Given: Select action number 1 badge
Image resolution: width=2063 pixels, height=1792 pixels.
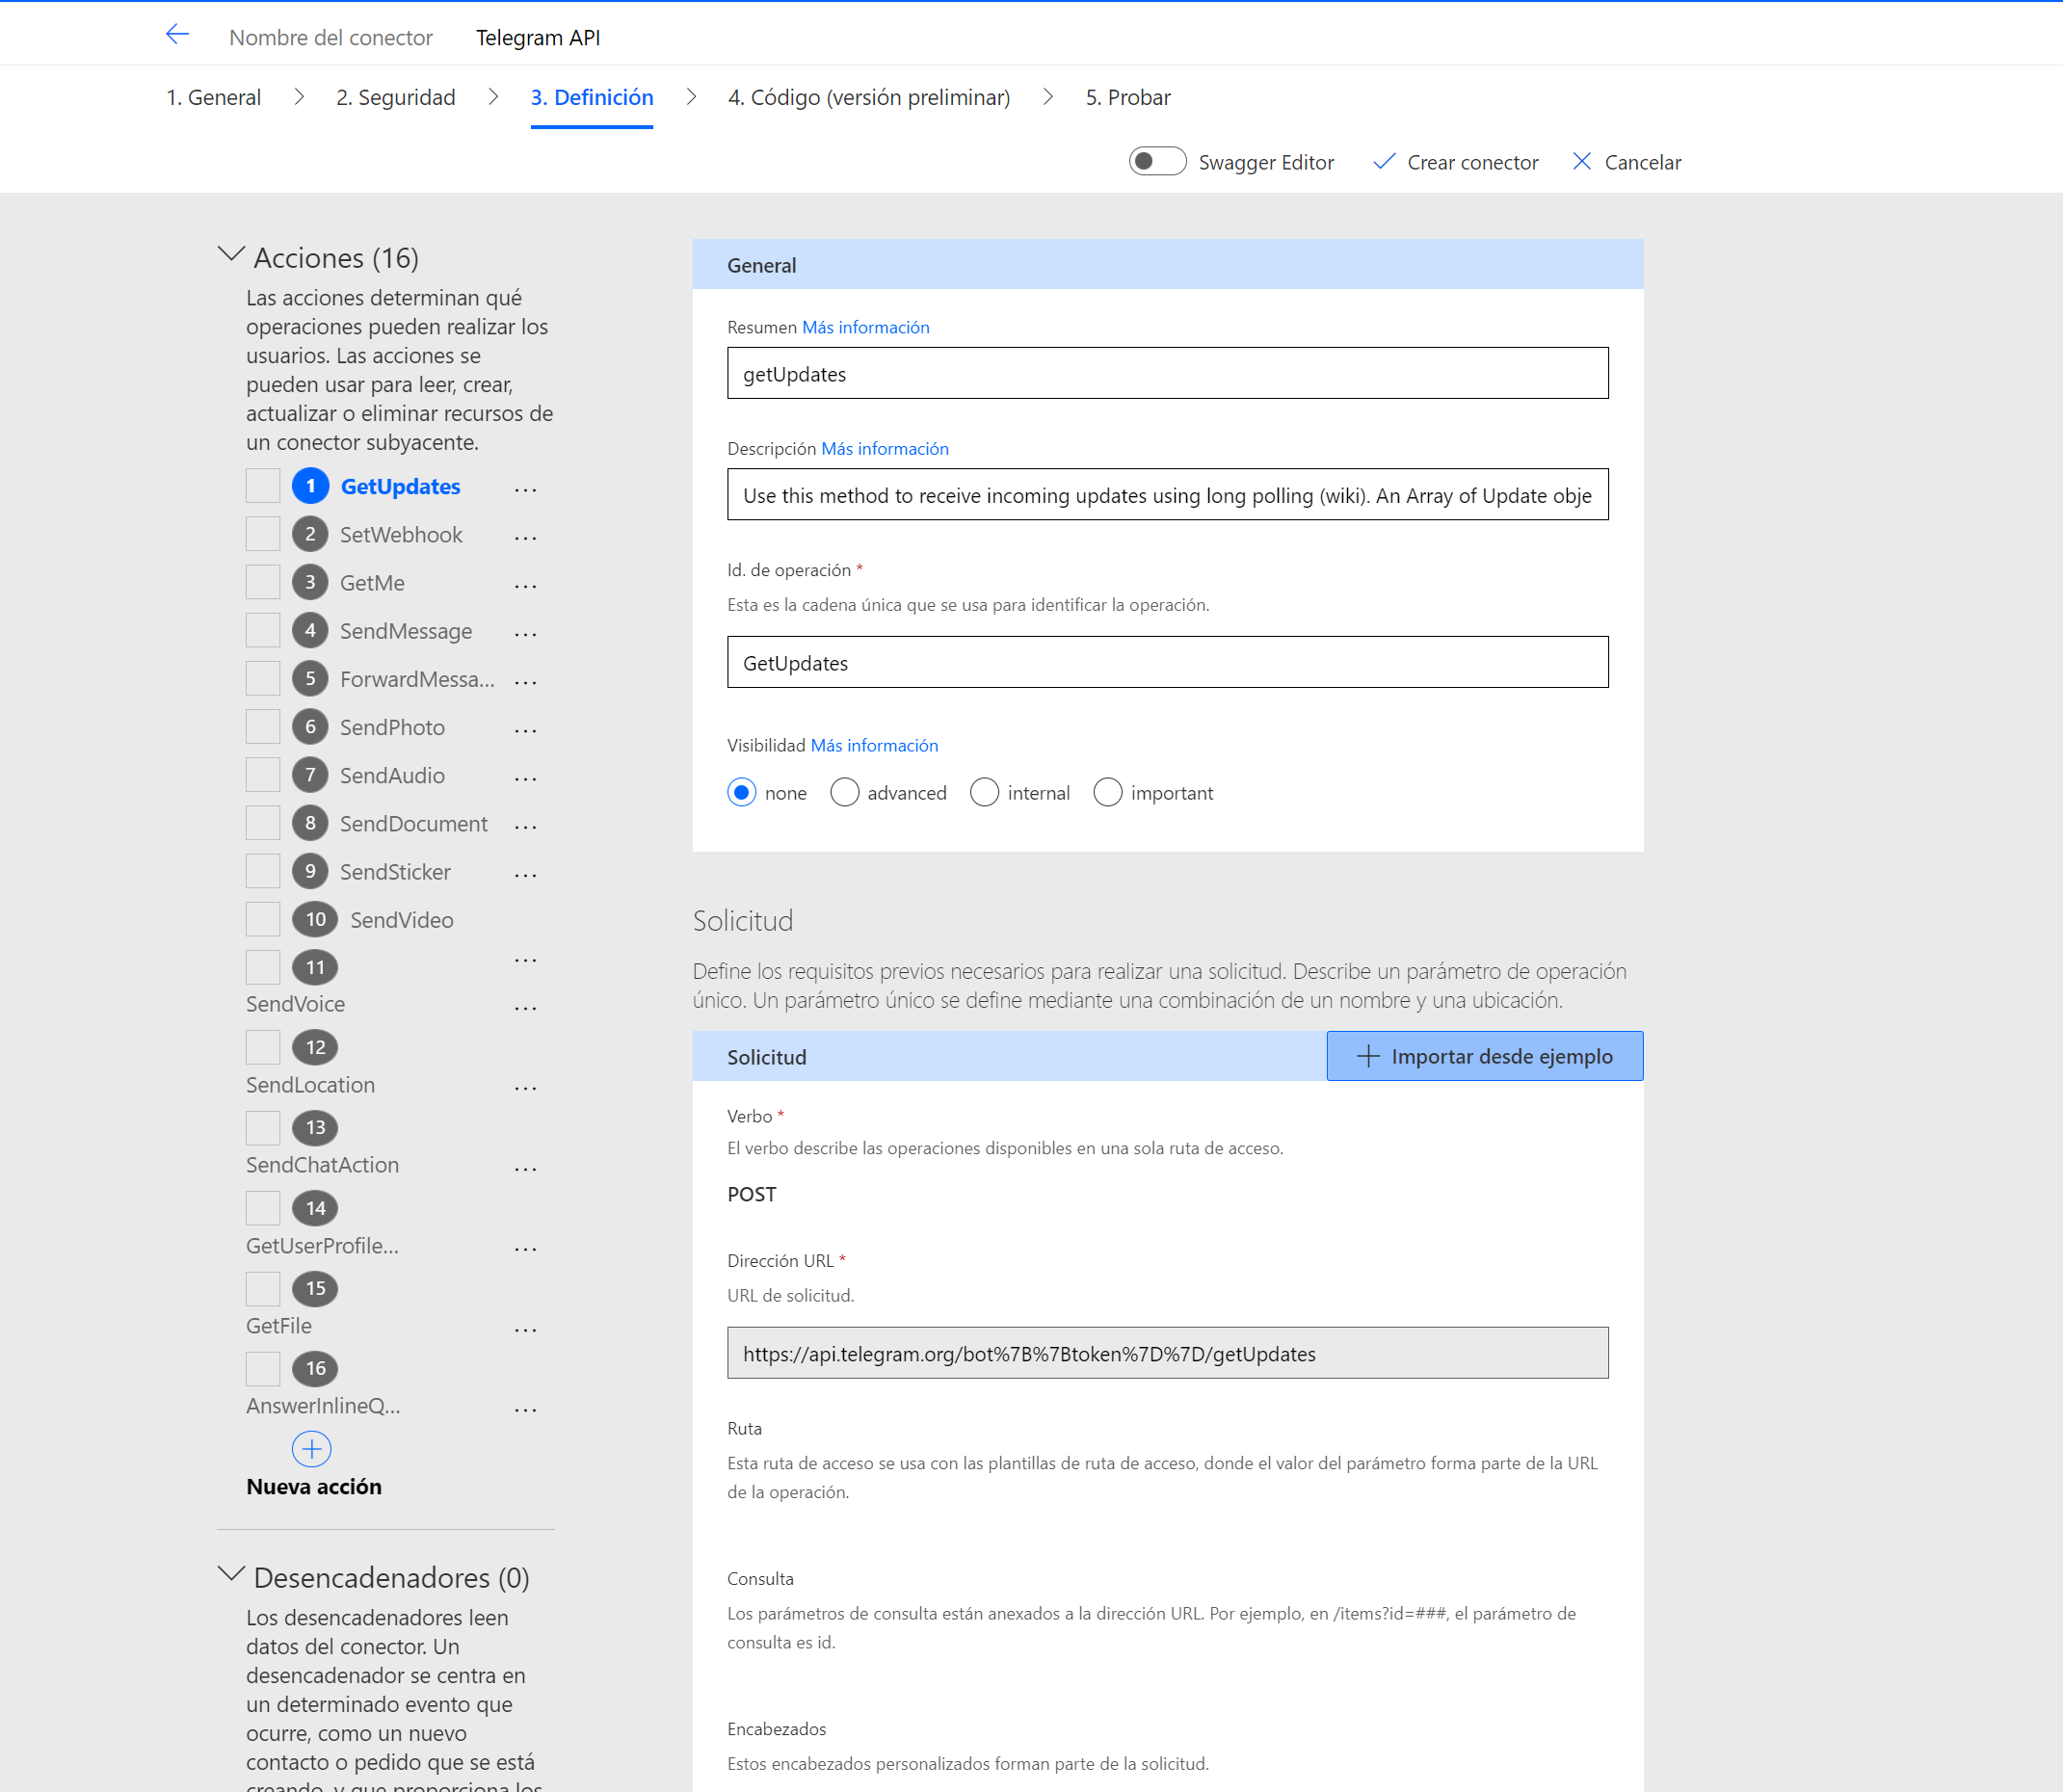Looking at the screenshot, I should pos(310,486).
